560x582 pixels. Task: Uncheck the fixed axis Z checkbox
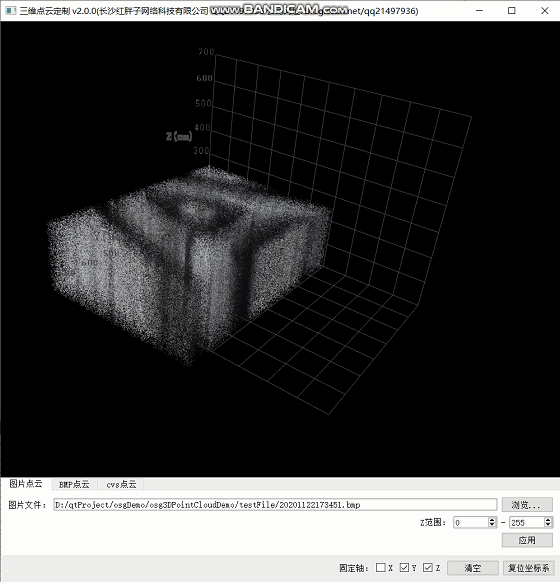click(x=428, y=568)
